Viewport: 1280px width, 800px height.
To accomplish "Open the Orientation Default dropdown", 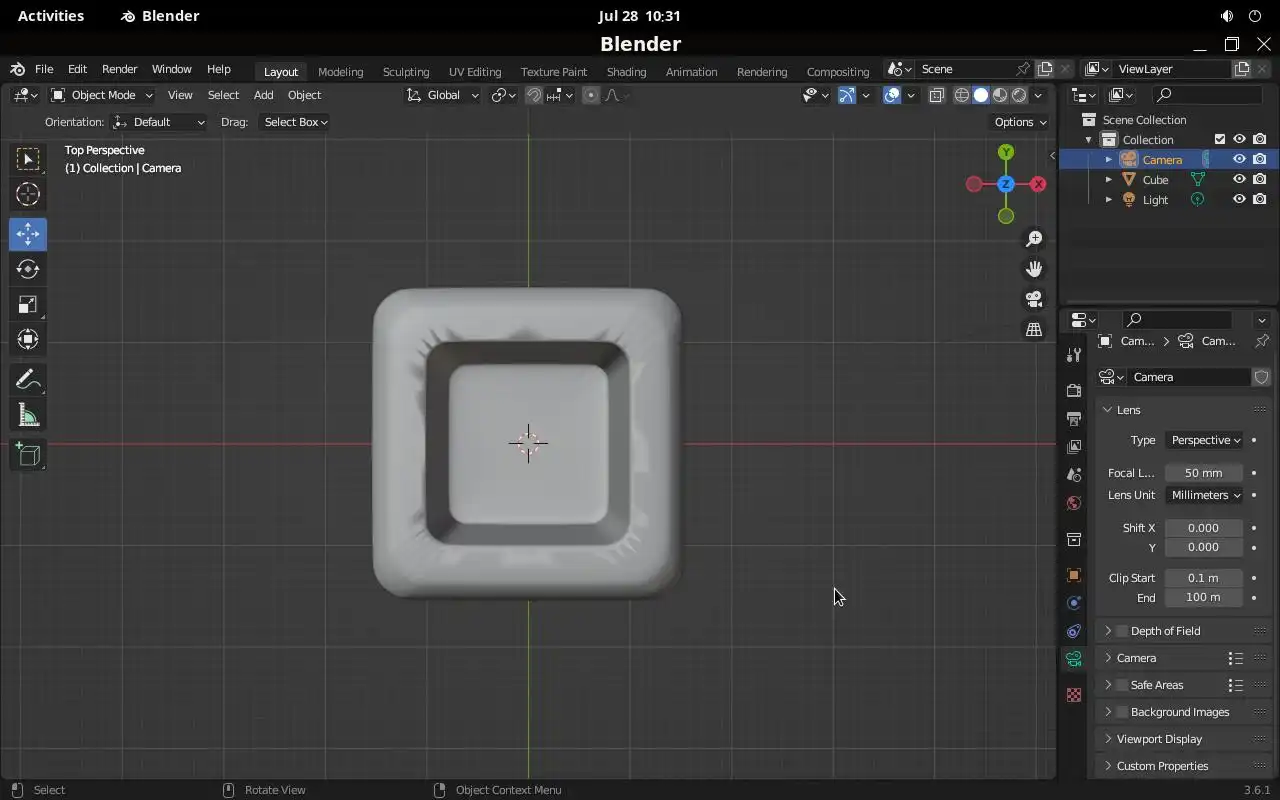I will pos(160,122).
